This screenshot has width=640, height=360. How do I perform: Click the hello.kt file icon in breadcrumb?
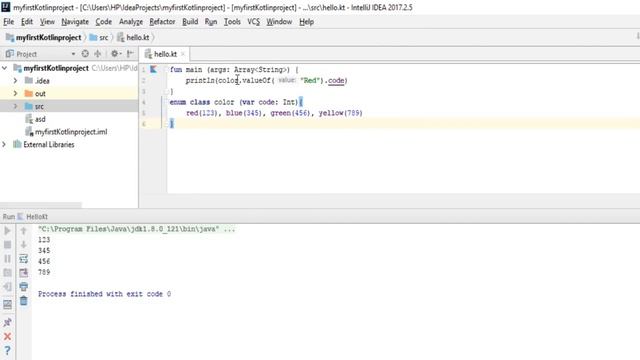(120, 38)
